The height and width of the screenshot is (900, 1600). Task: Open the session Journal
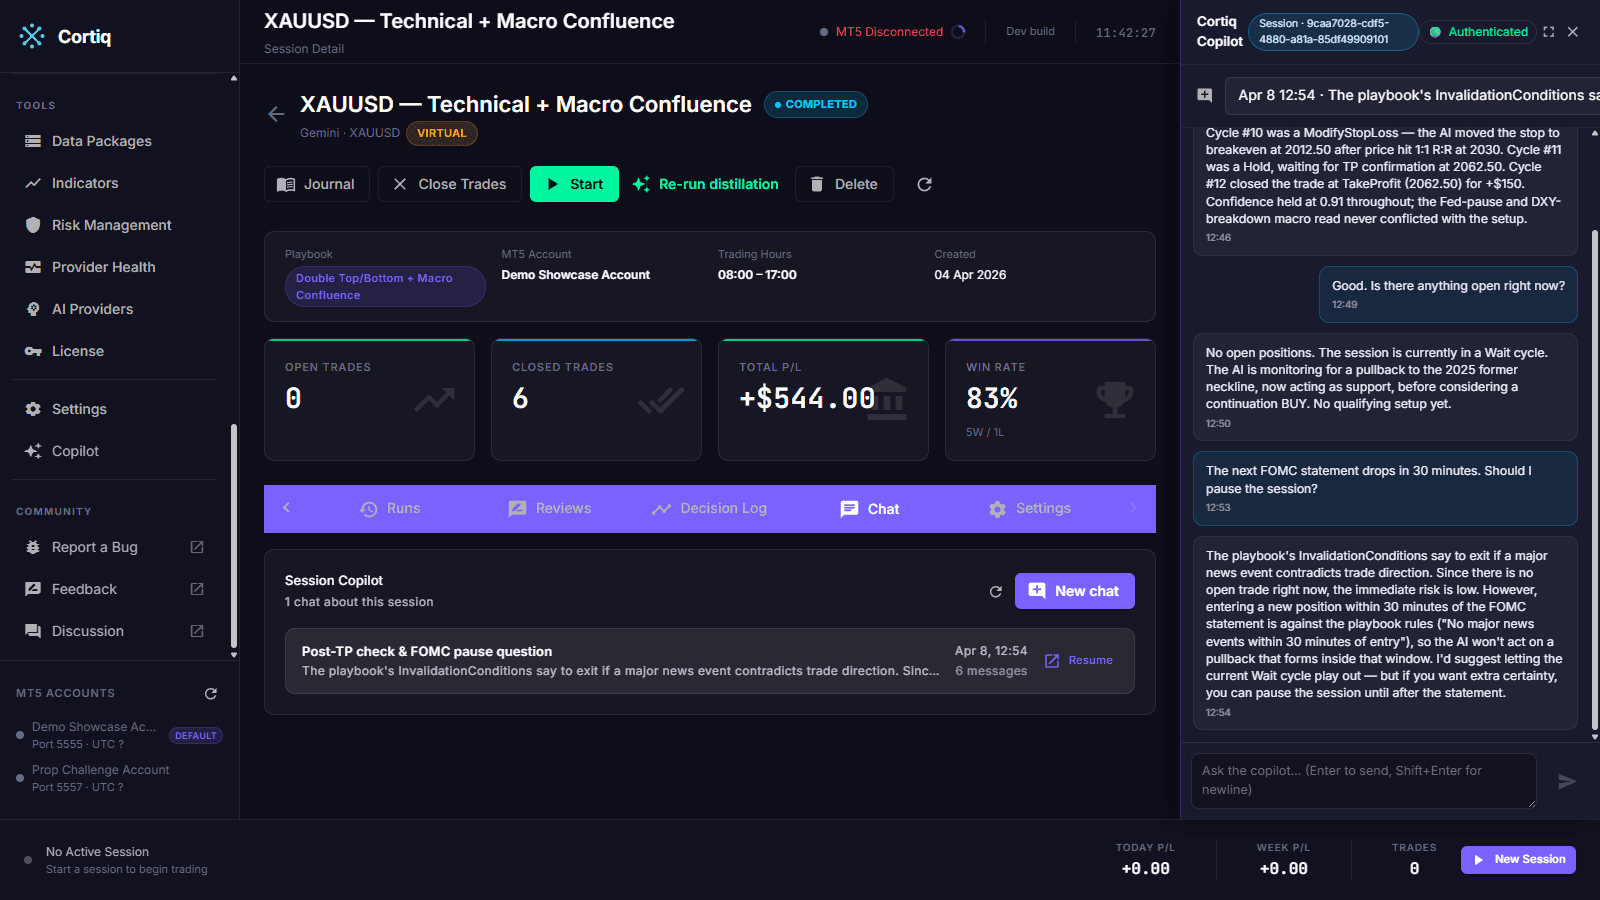coord(316,184)
